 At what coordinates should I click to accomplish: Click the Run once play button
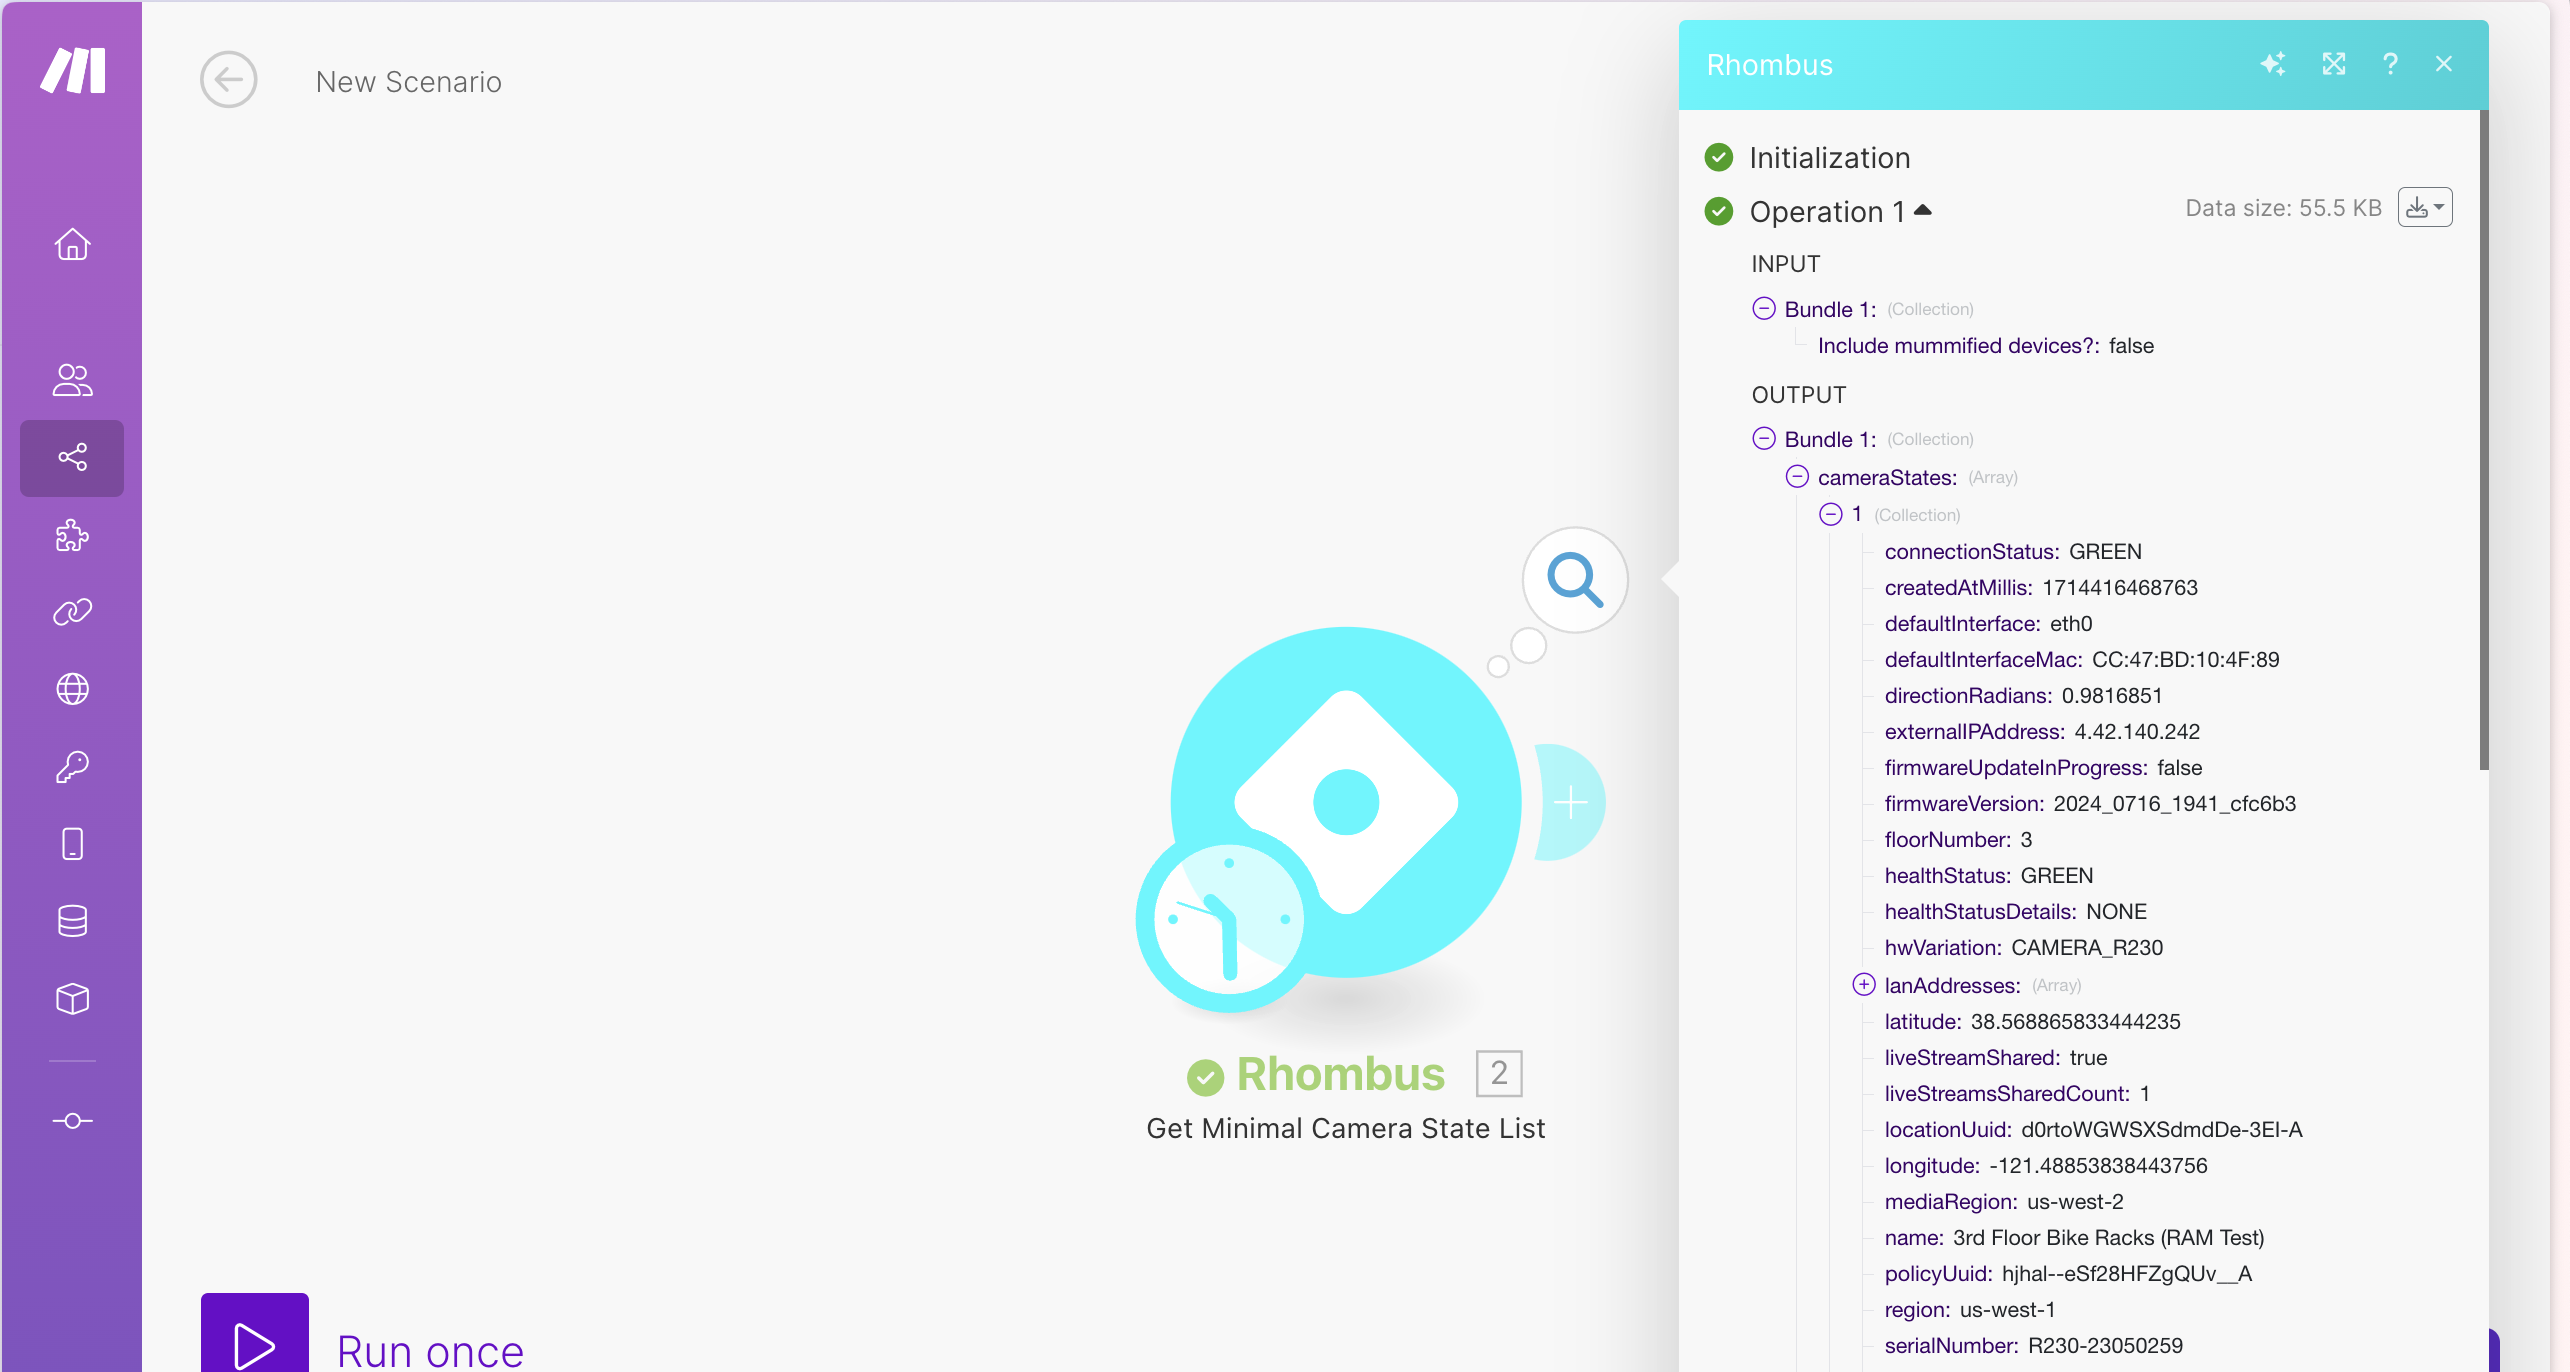click(255, 1334)
